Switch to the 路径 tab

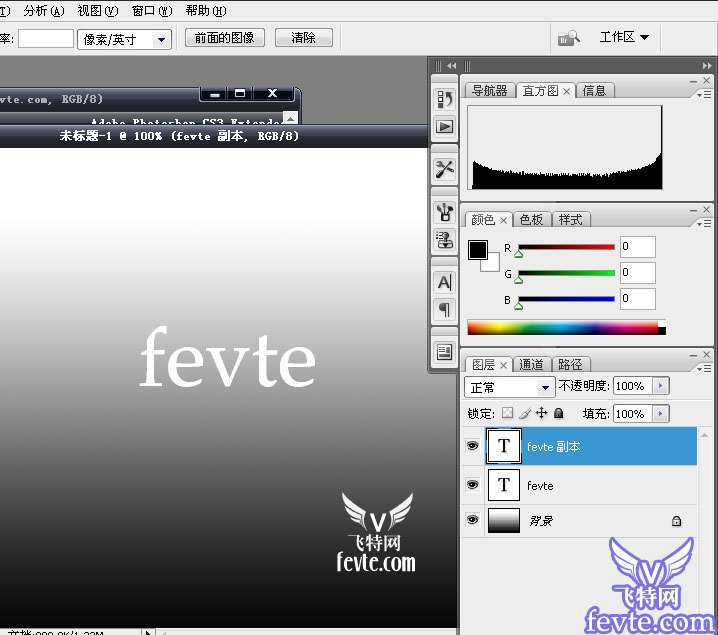click(x=571, y=364)
